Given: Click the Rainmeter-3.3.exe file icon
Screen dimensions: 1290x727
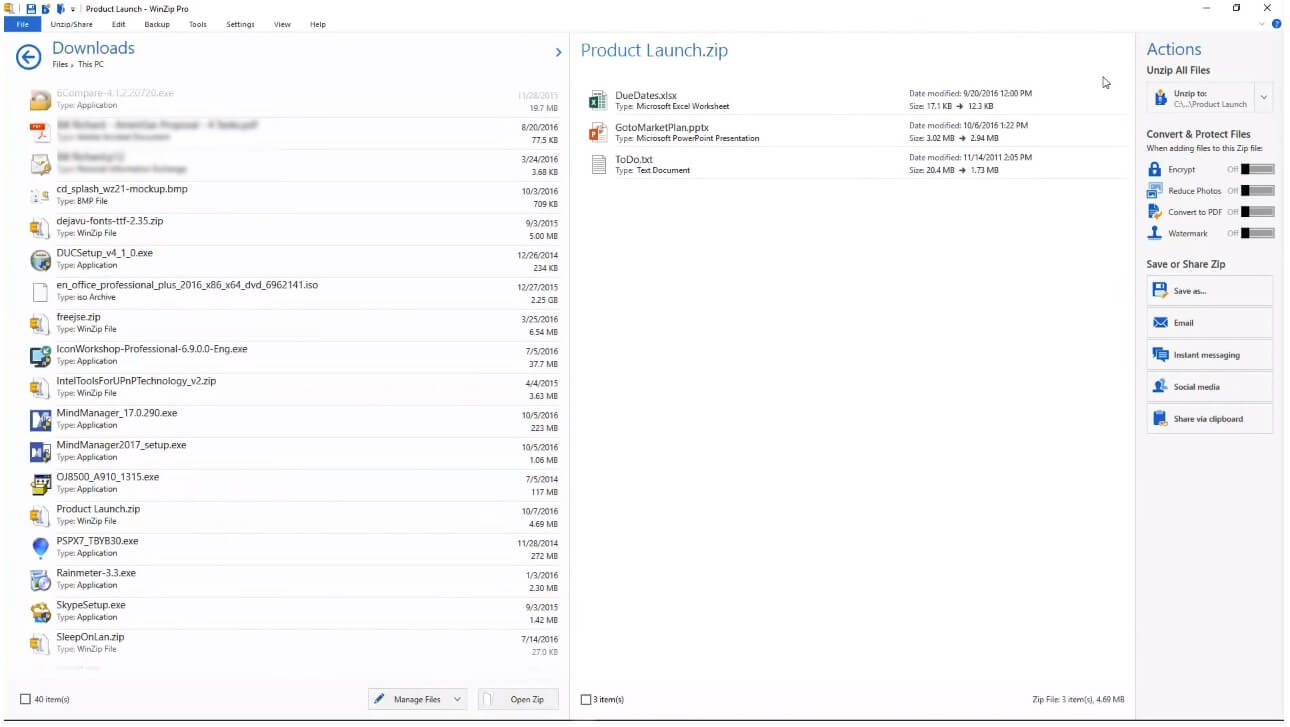Looking at the screenshot, I should coord(40,580).
